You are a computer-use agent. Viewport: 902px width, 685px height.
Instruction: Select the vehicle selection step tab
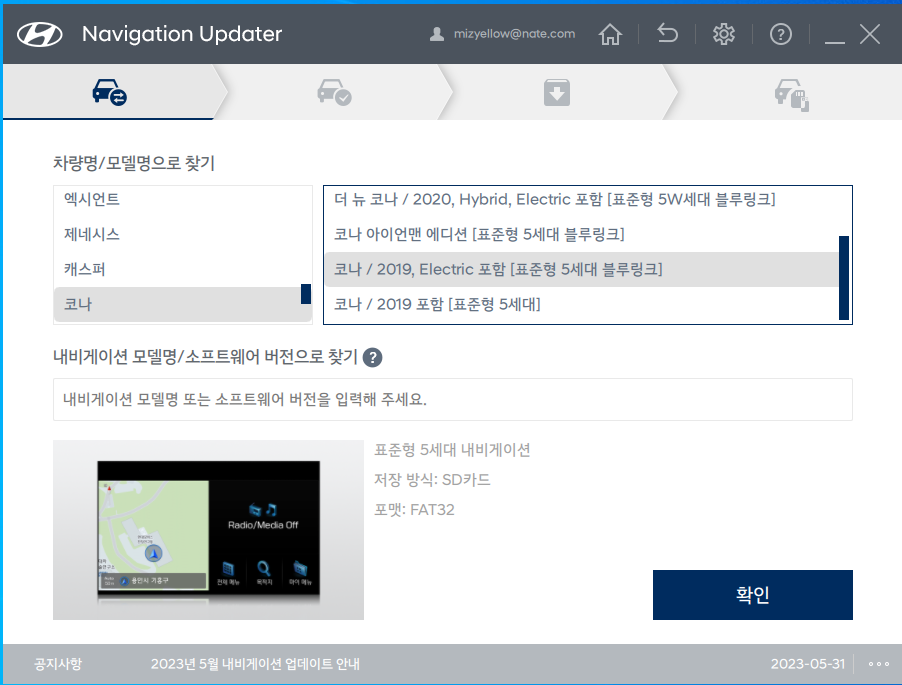pos(109,92)
